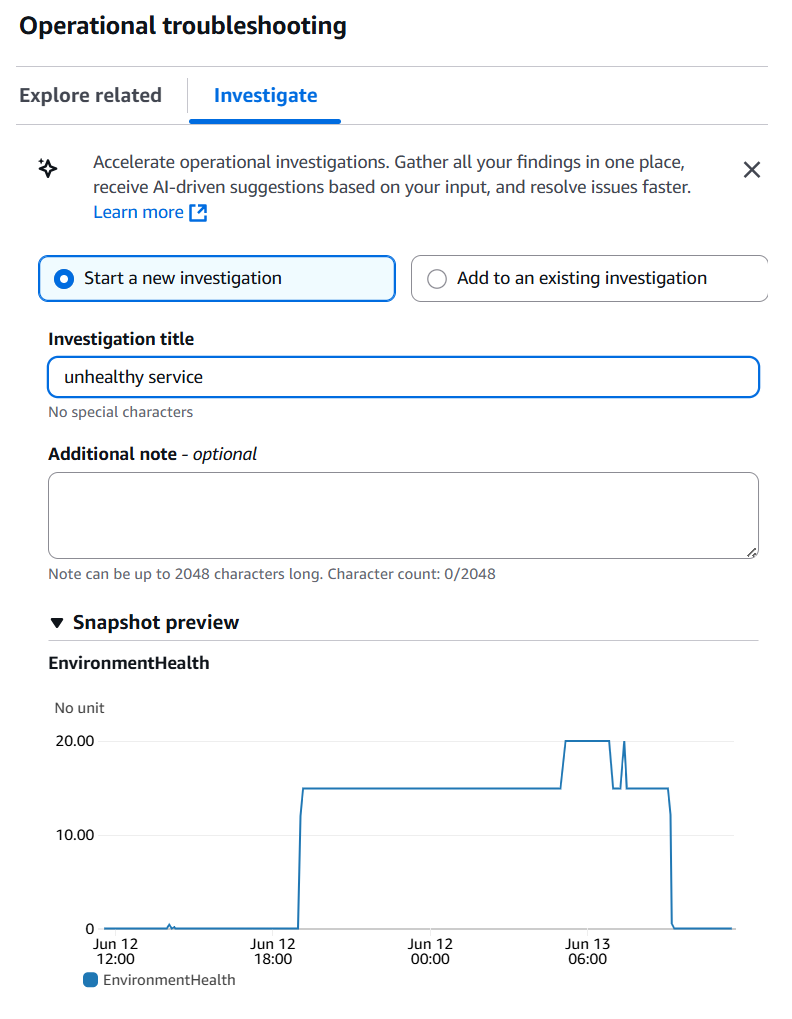This screenshot has height=1019, width=792.
Task: Open the Learn more link
Action: [136, 212]
